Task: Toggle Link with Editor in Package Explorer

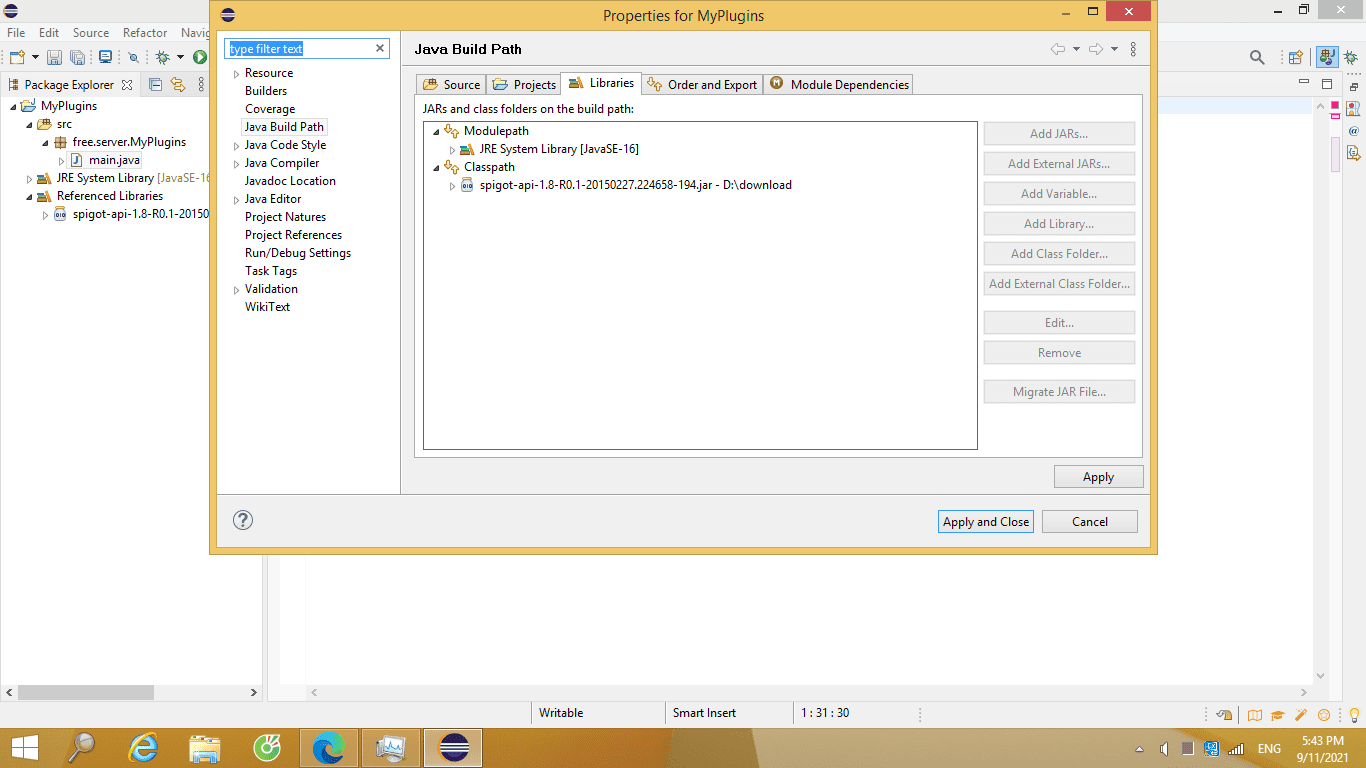Action: click(178, 85)
